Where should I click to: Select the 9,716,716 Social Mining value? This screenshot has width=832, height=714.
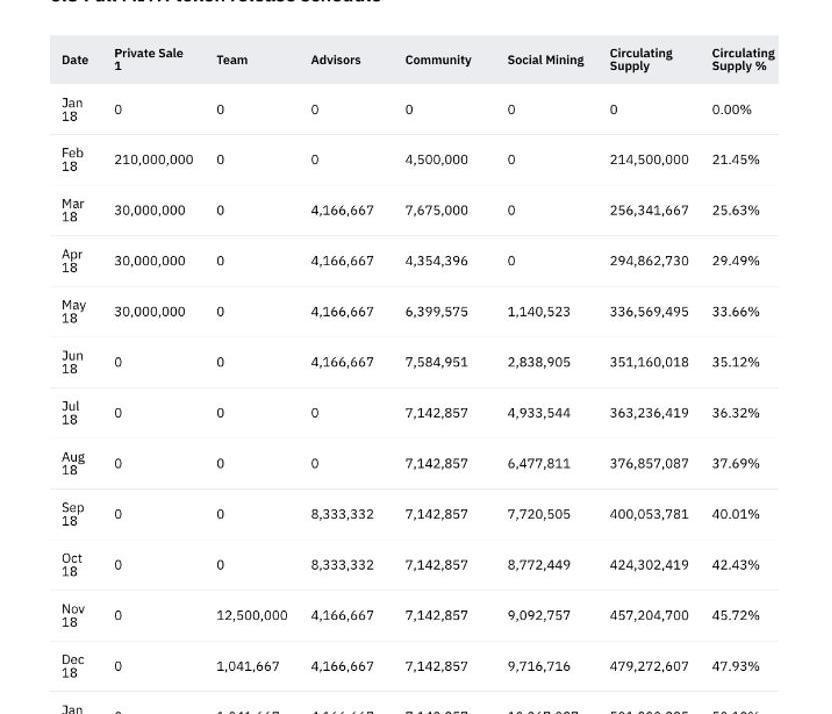(538, 666)
